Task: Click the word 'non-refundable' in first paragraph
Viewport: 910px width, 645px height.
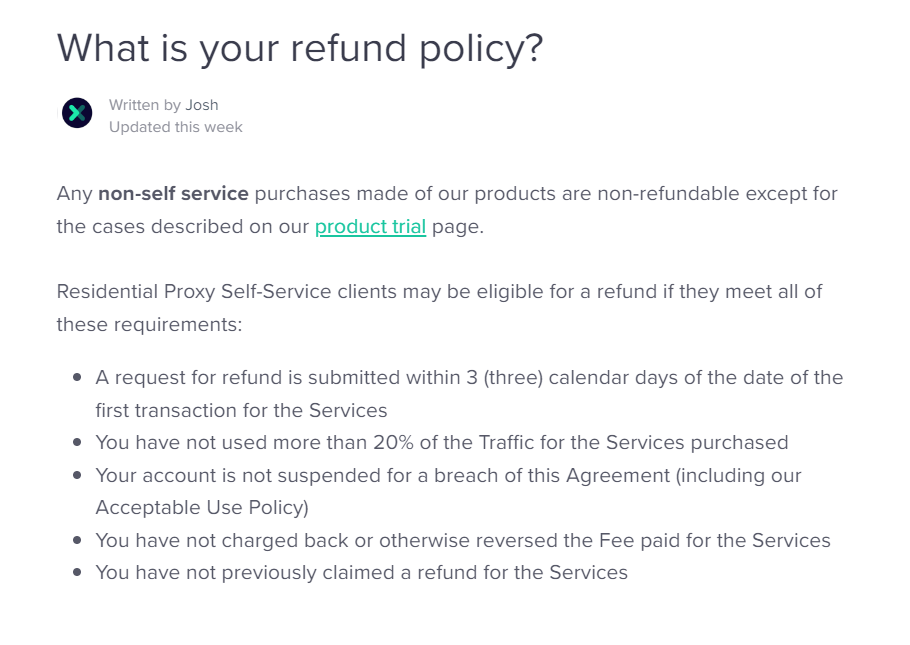Action: coord(669,193)
